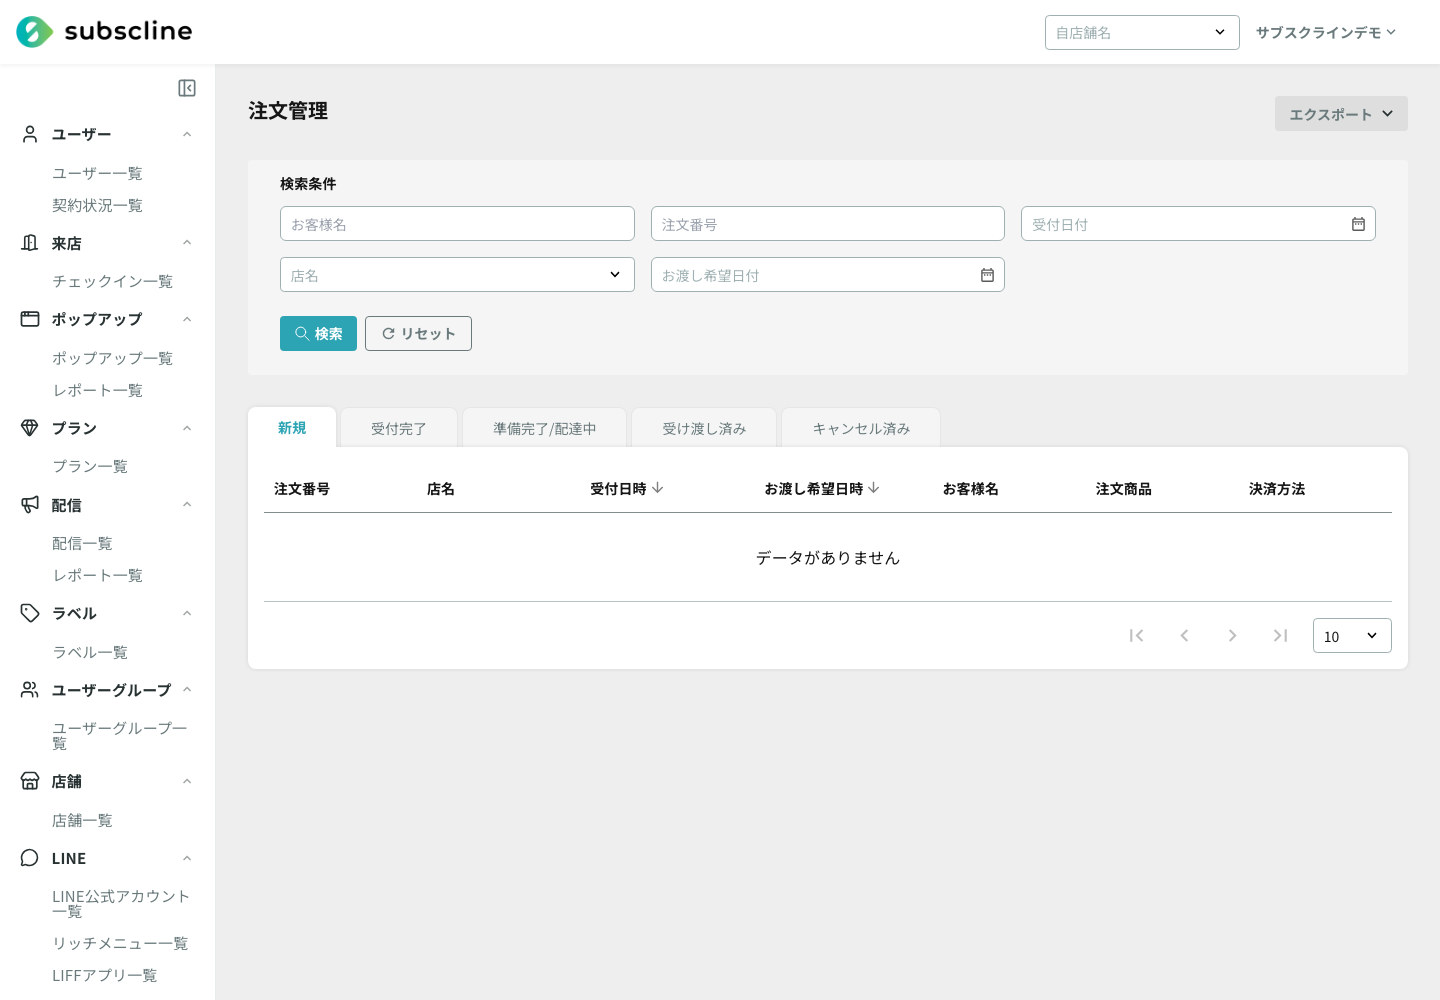Open the エクスポート dropdown button
1440x1000 pixels.
pyautogui.click(x=1341, y=114)
